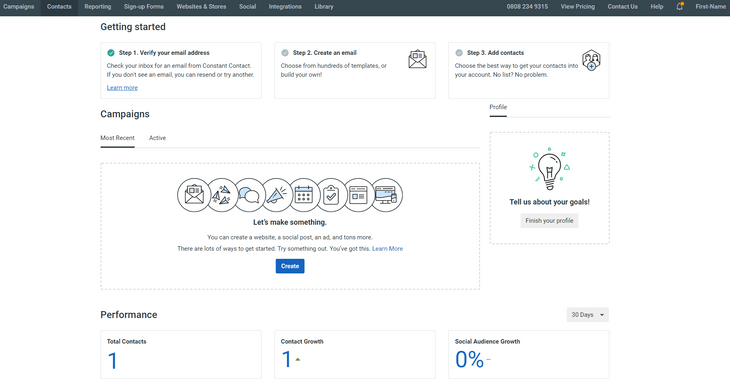Select the landing page browser icon
This screenshot has height=382, width=730.
(358, 195)
